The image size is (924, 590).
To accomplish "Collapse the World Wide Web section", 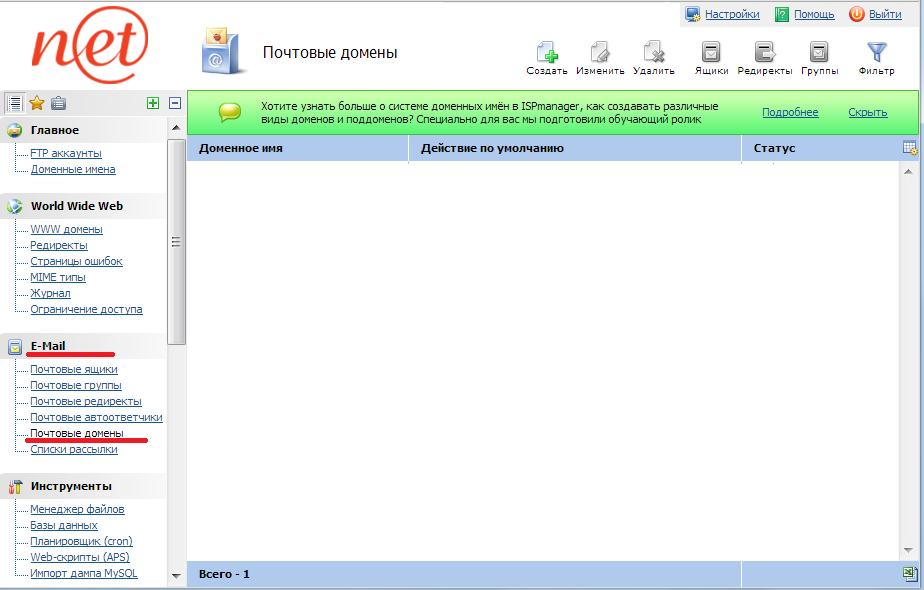I will pyautogui.click(x=76, y=206).
